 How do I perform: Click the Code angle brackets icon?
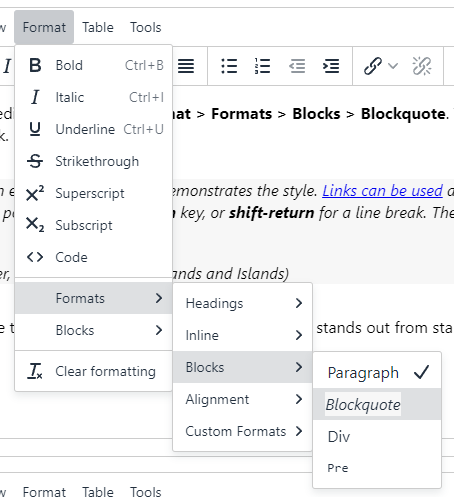coord(35,257)
